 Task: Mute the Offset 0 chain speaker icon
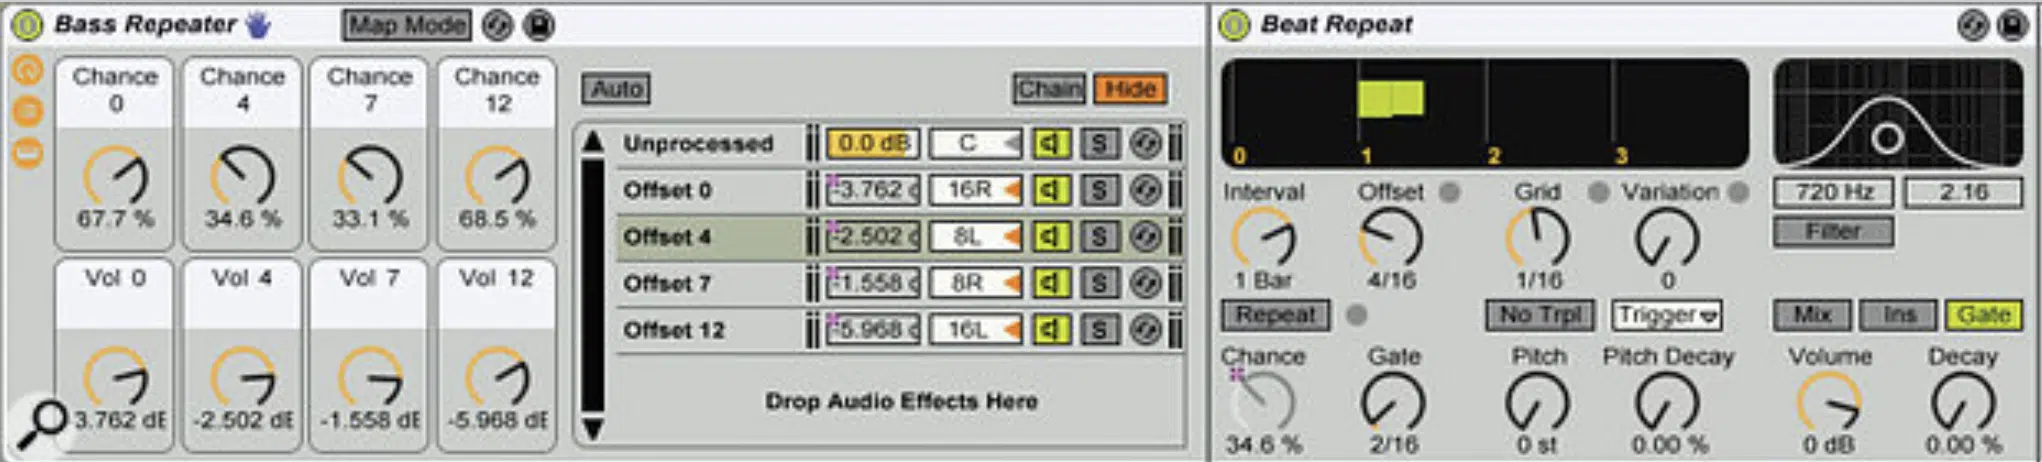(1050, 190)
